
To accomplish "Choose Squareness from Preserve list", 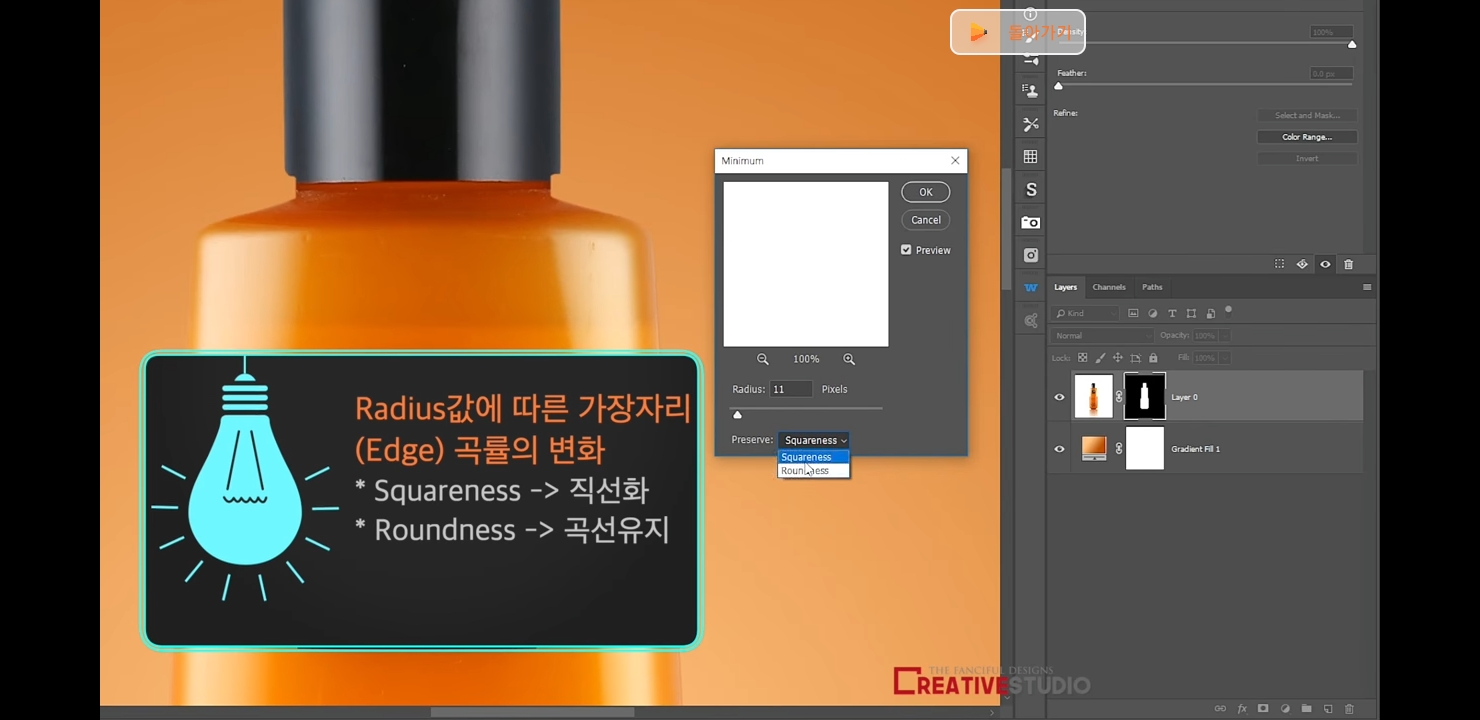I will [x=813, y=457].
